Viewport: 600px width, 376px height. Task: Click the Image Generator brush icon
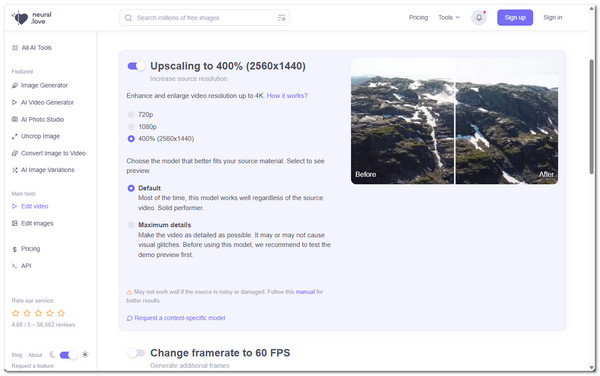click(15, 85)
